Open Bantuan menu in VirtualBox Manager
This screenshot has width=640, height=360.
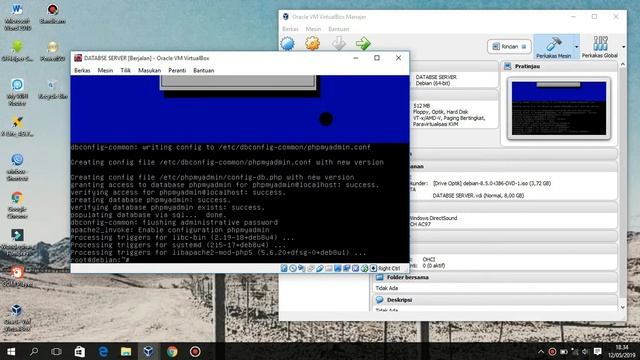[x=339, y=29]
